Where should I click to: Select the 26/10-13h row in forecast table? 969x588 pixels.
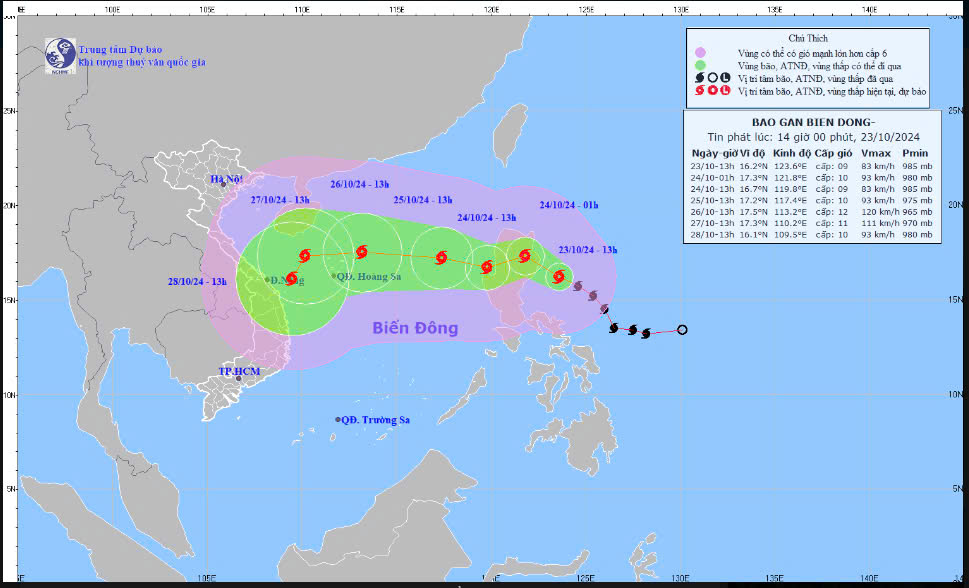click(x=811, y=213)
